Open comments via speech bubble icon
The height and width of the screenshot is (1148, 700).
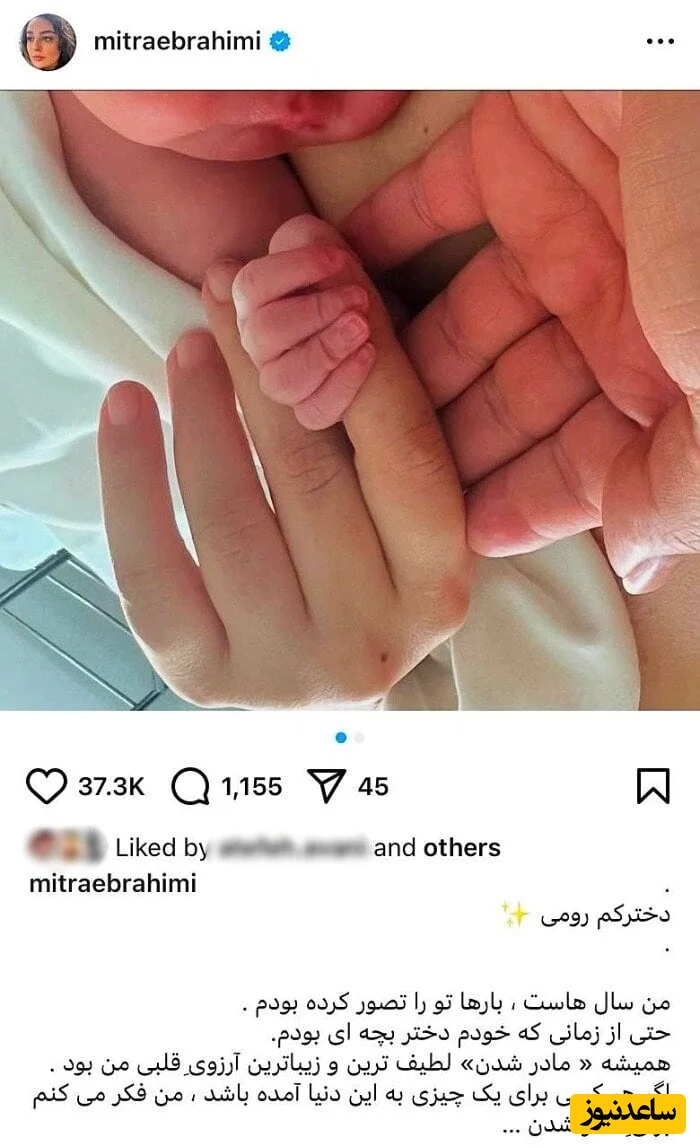190,786
